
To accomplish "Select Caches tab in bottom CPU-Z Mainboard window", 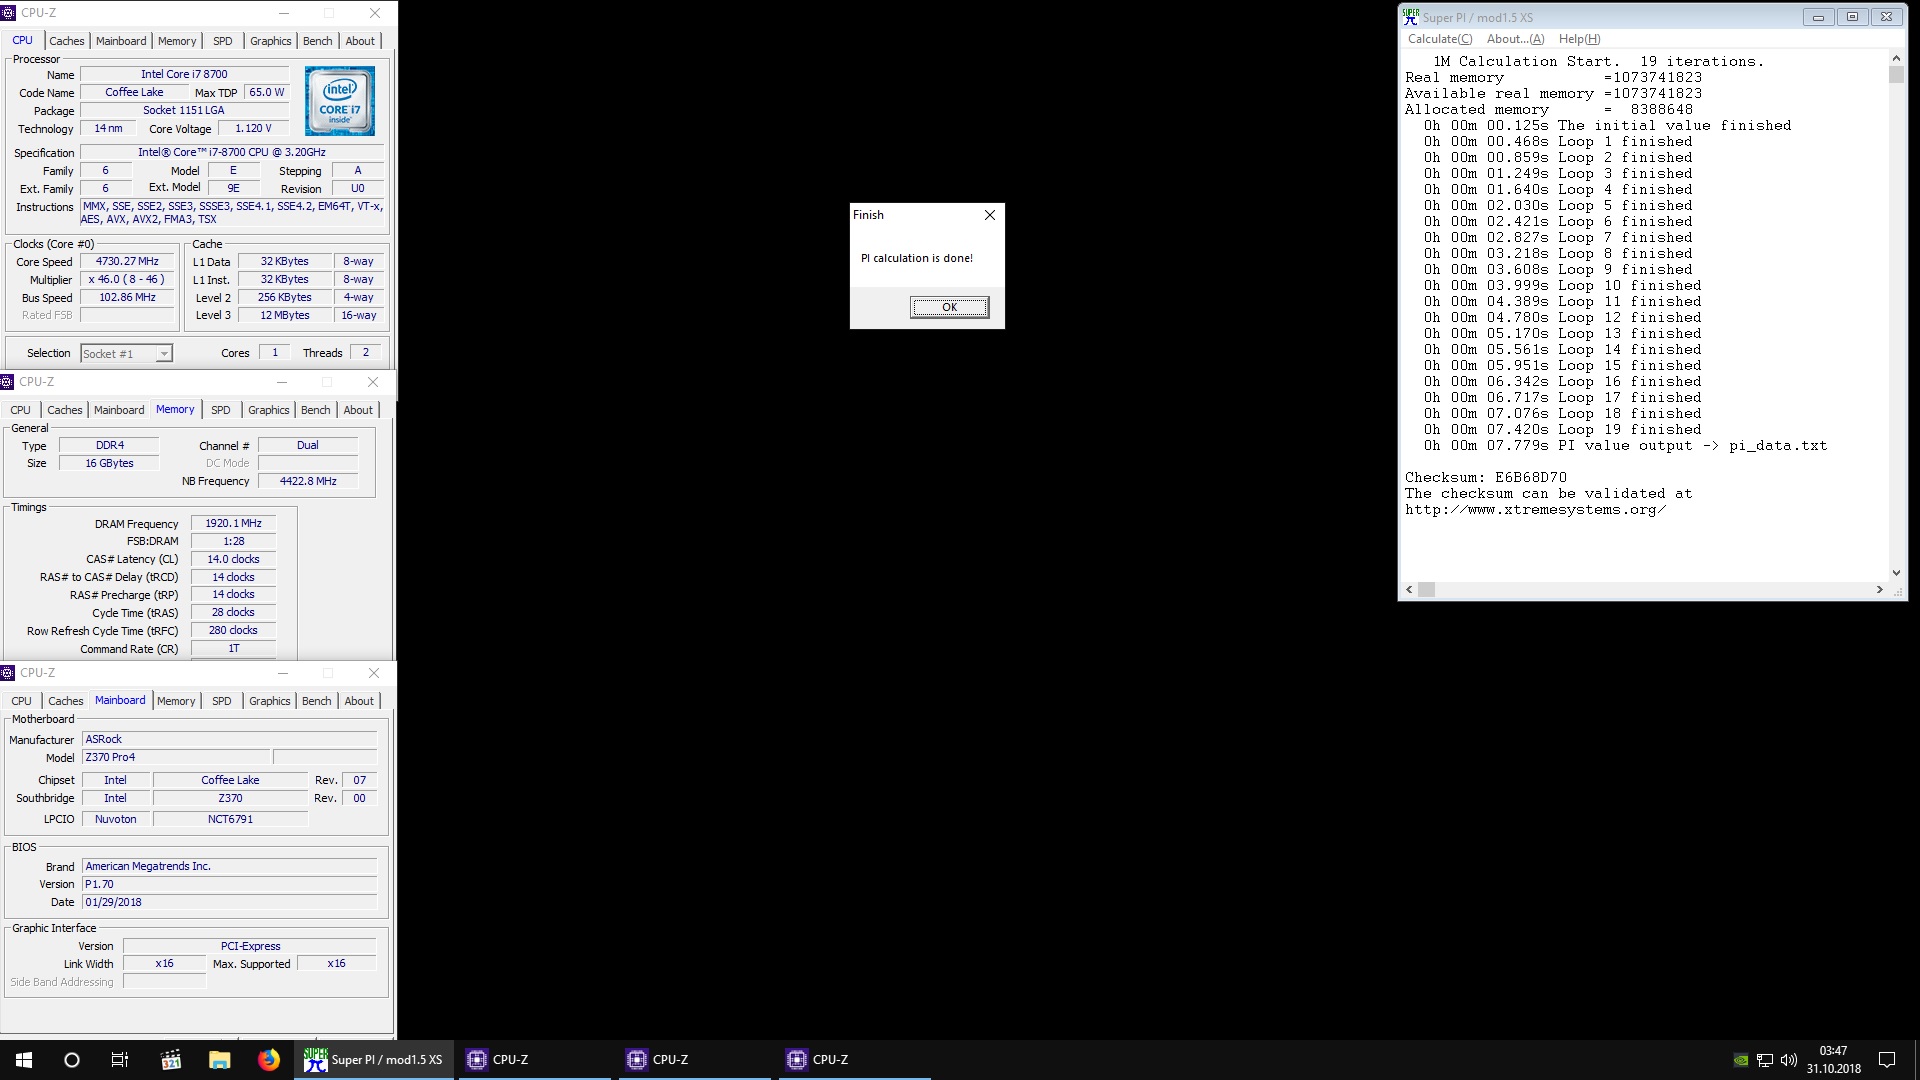I will [x=66, y=701].
